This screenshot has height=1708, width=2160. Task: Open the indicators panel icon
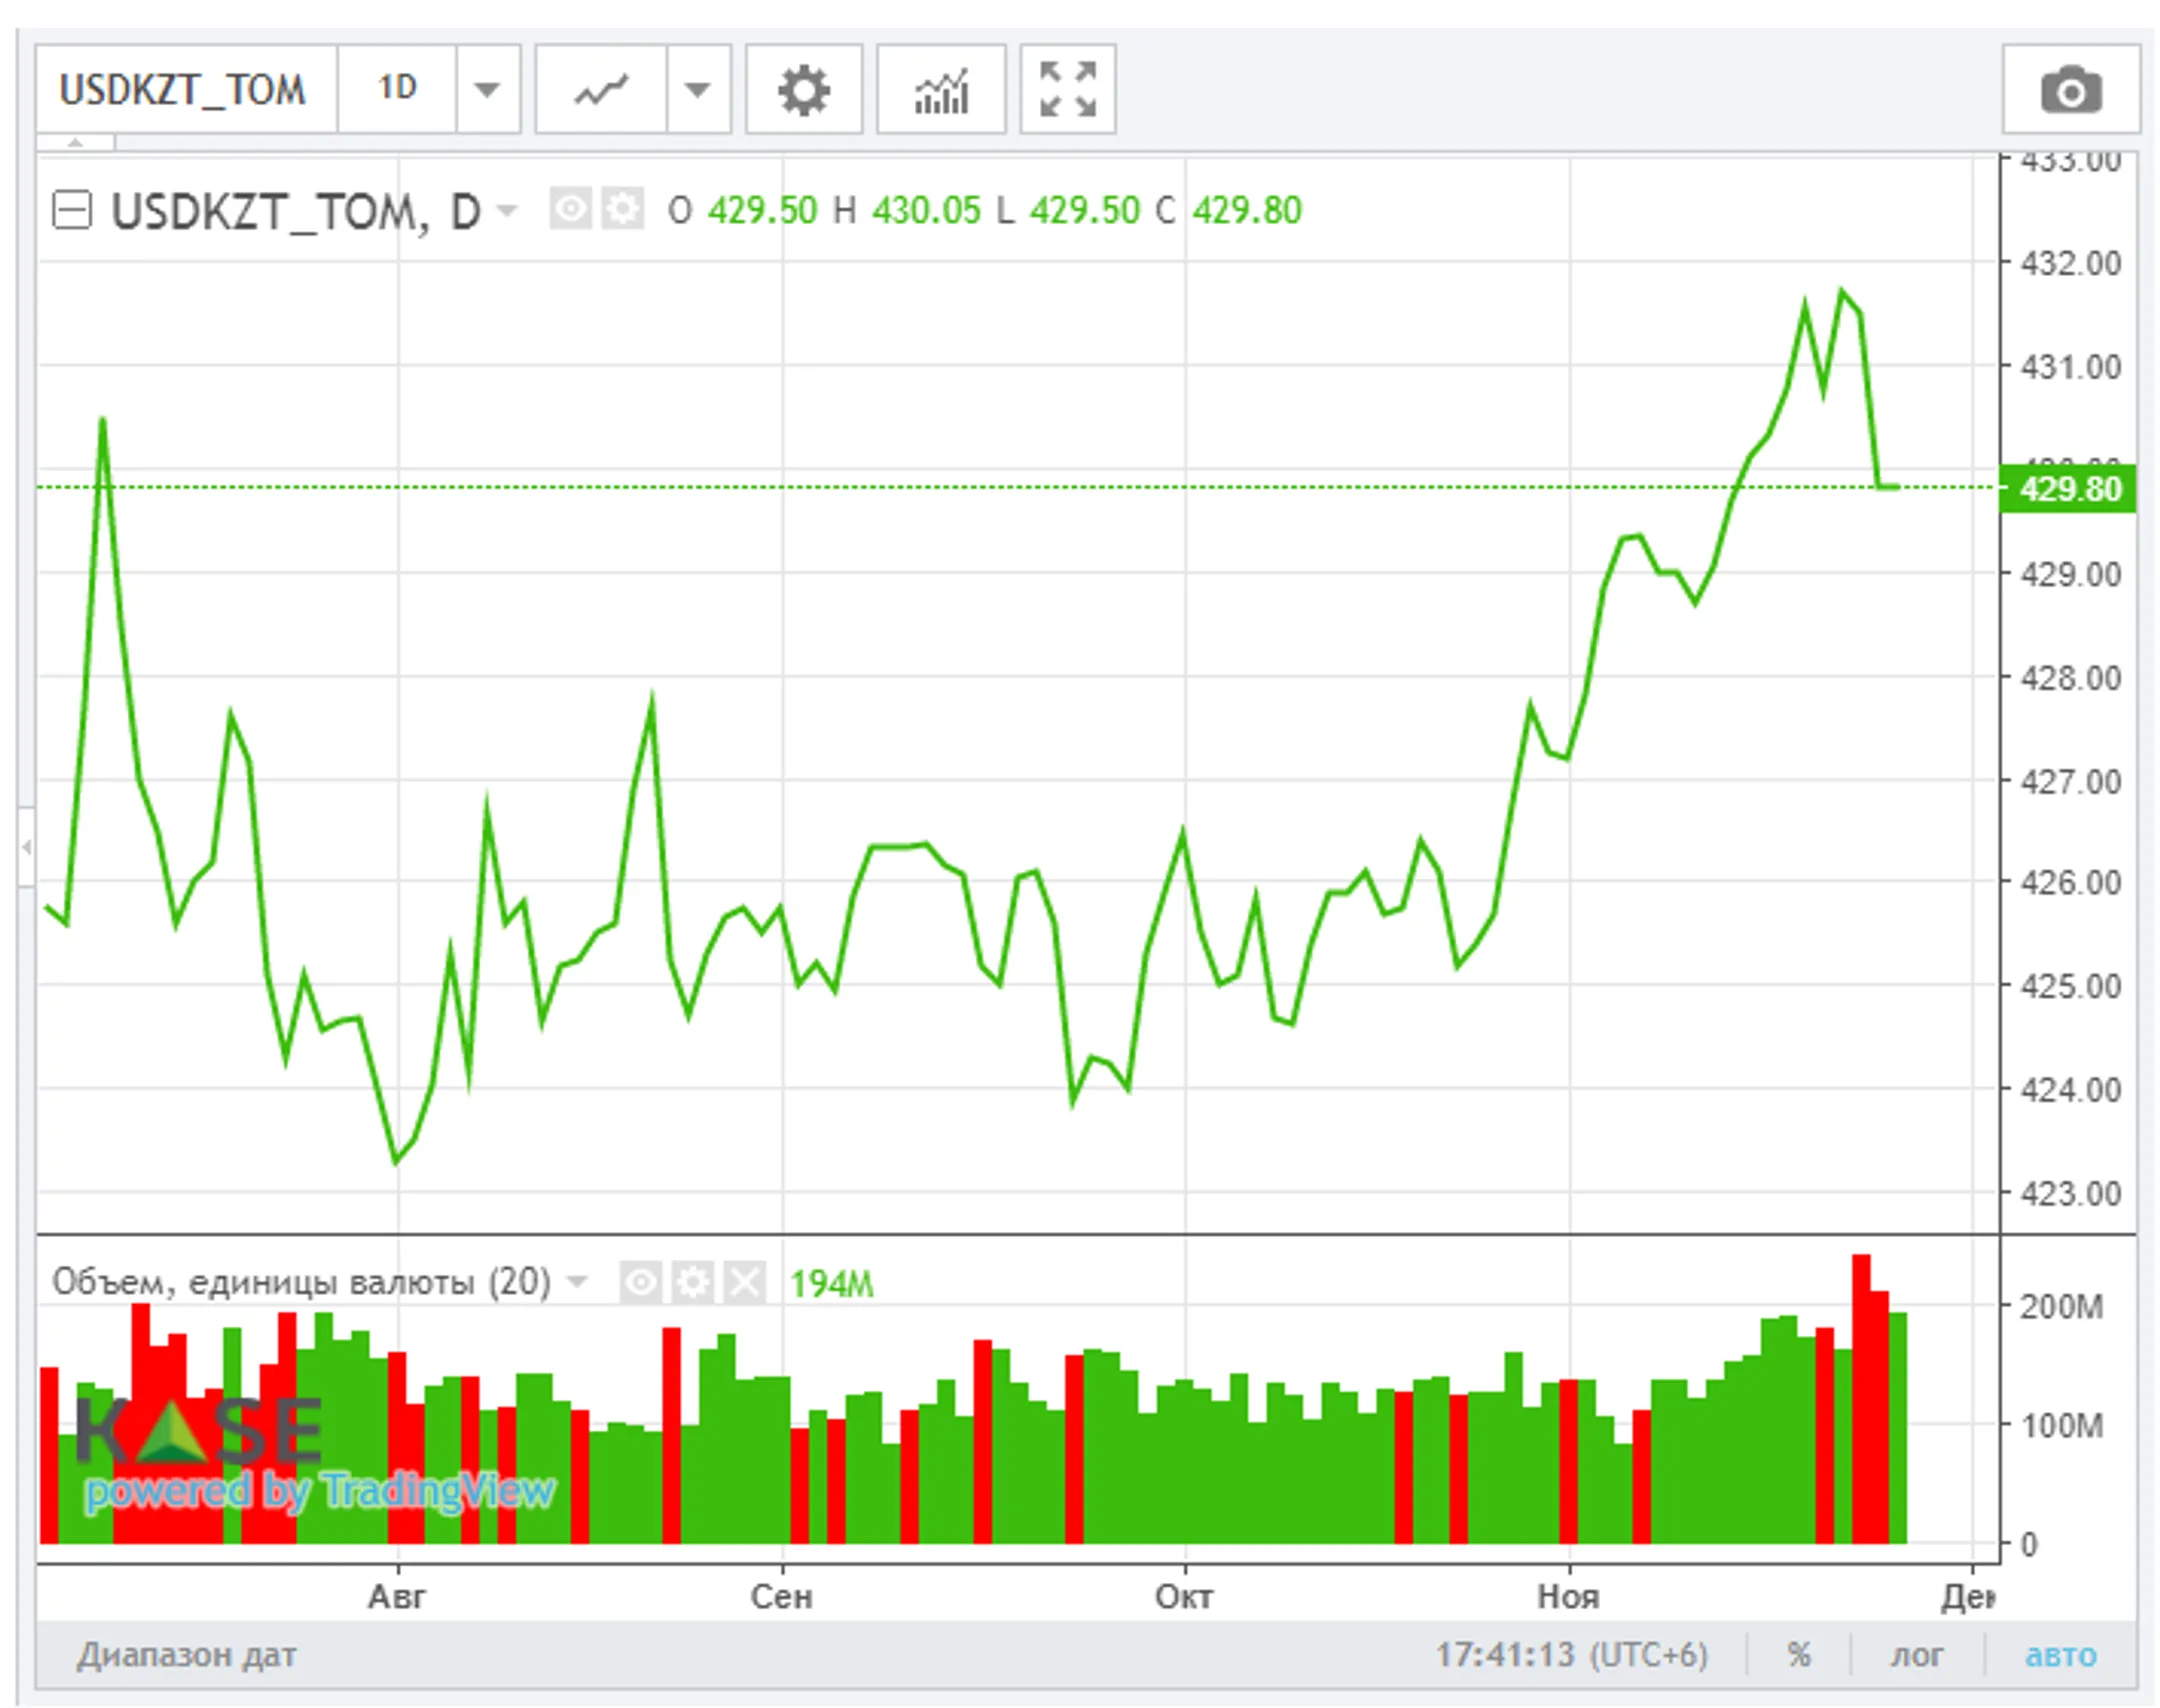click(940, 90)
